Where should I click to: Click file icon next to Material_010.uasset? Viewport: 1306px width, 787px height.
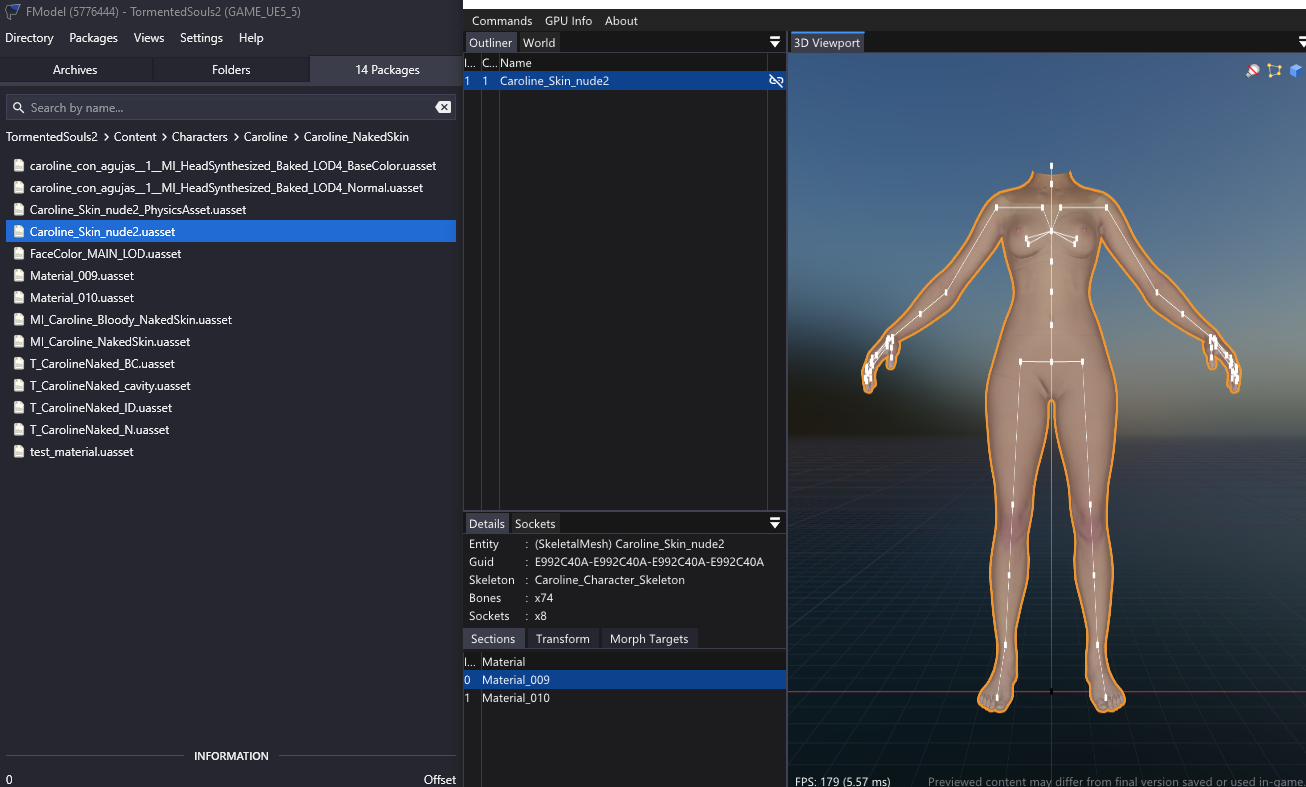pyautogui.click(x=19, y=298)
